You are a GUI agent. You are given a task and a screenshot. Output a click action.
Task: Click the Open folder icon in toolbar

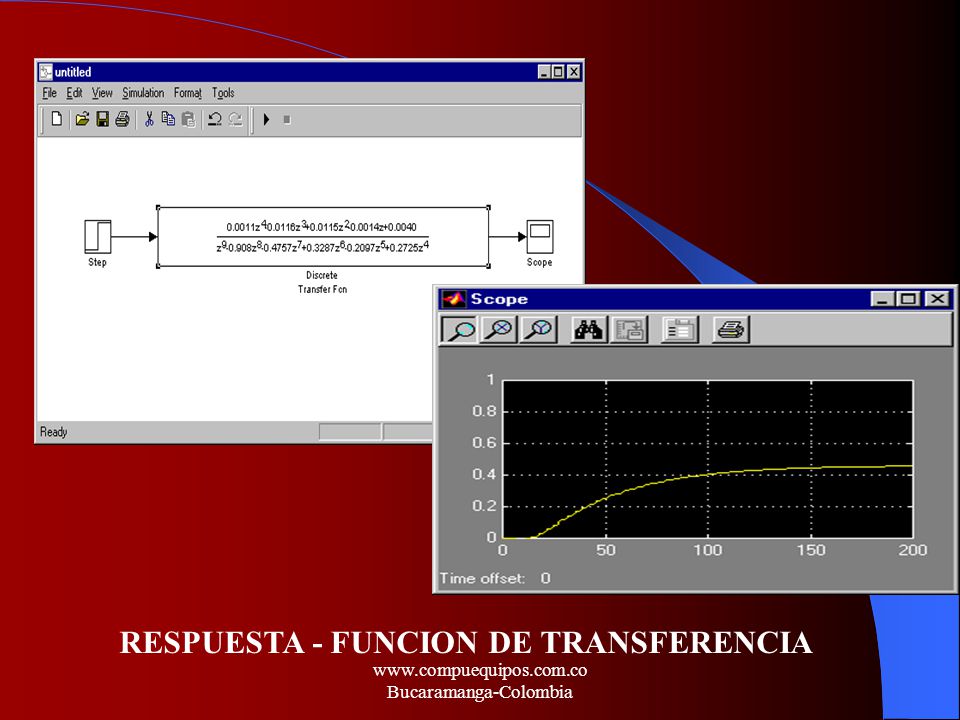click(81, 119)
